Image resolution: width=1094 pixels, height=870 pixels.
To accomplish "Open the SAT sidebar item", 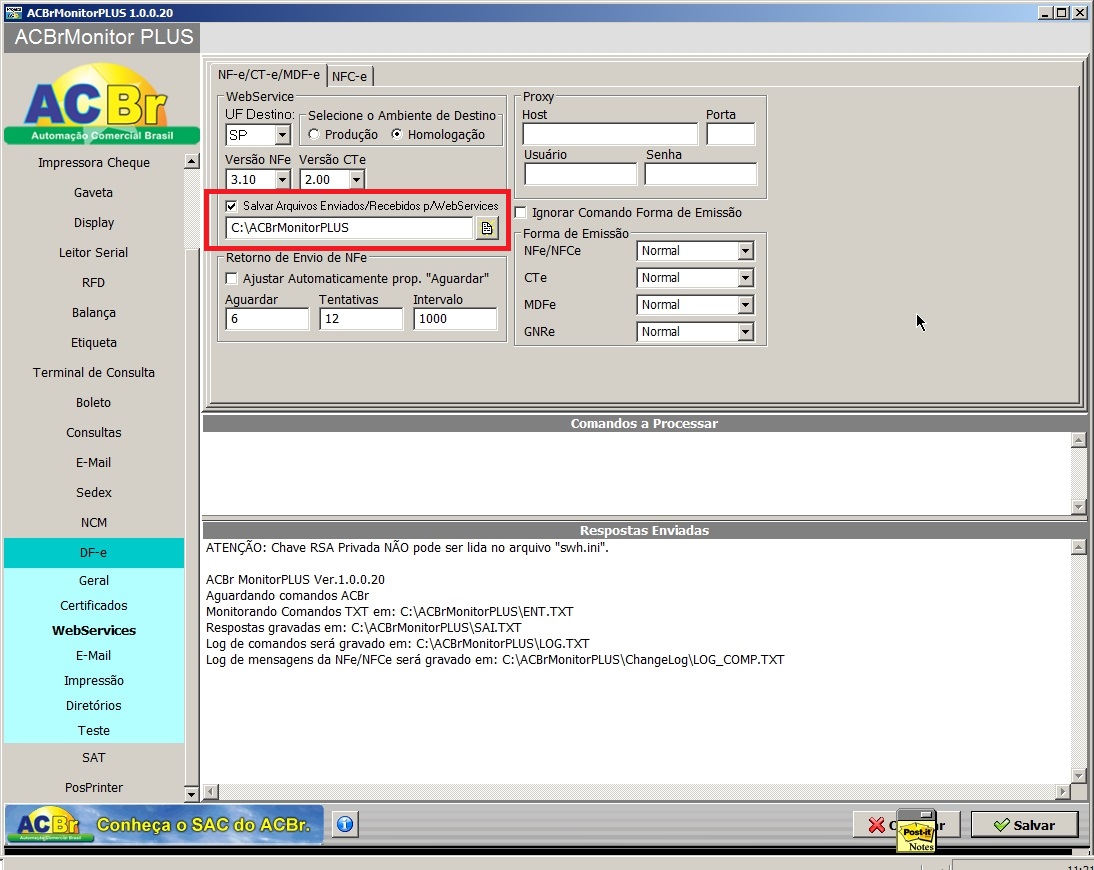I will [x=93, y=758].
